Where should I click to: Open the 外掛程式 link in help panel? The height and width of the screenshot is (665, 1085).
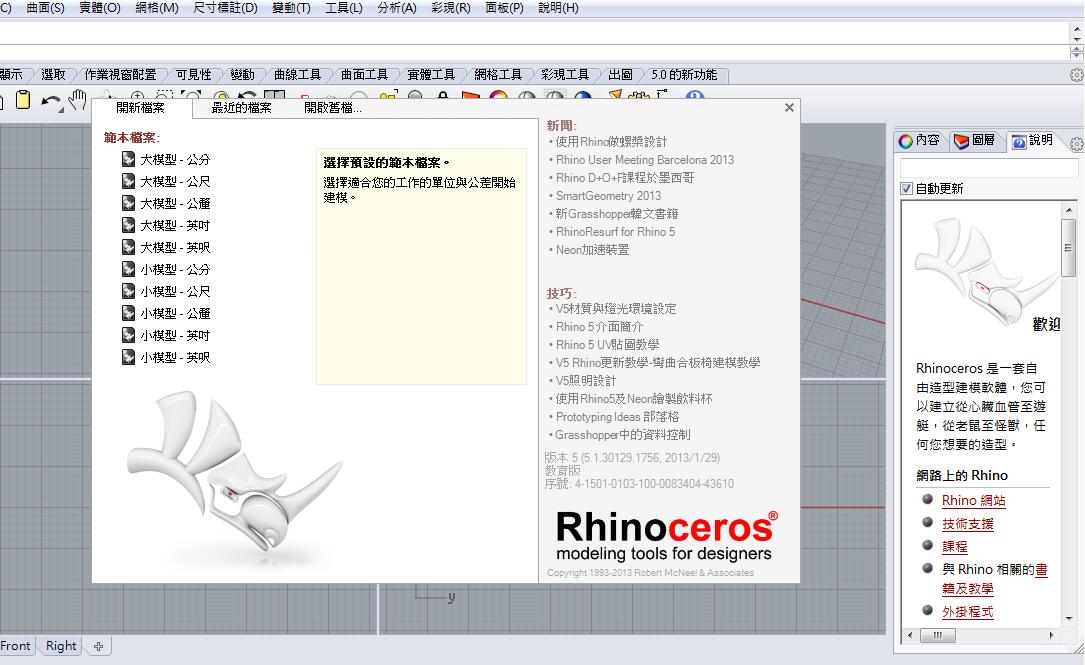tap(967, 612)
